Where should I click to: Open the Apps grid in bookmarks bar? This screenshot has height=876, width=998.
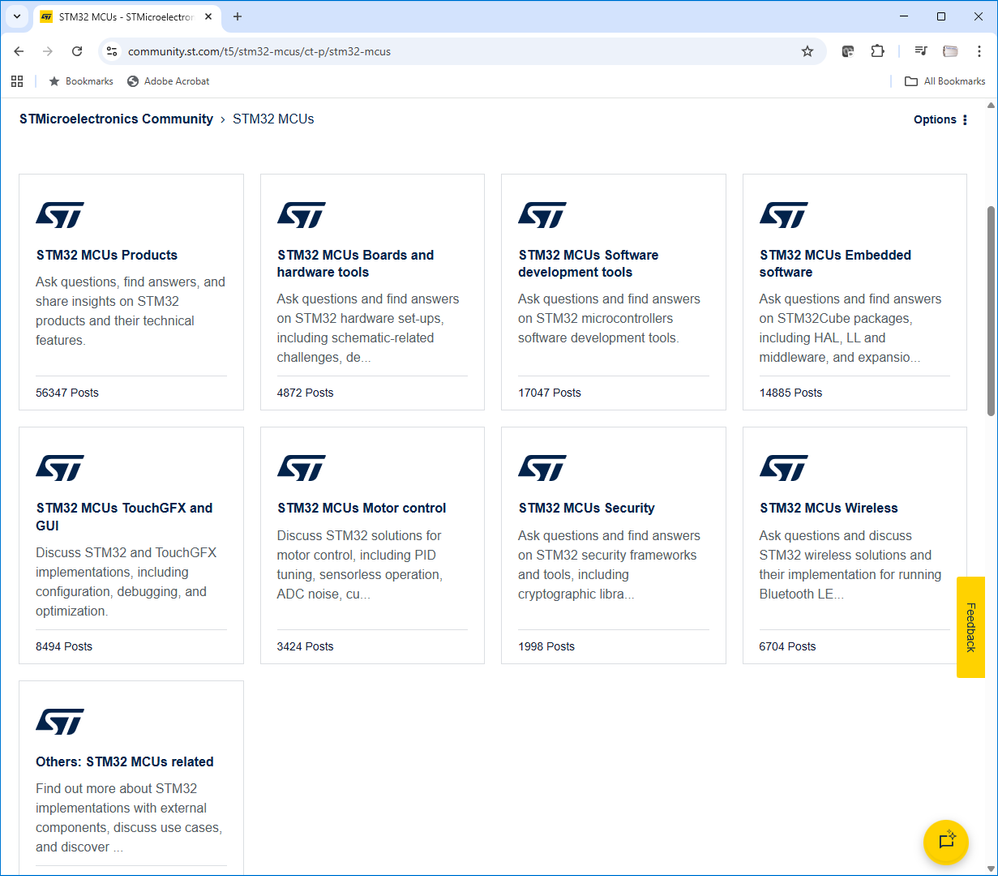coord(17,81)
